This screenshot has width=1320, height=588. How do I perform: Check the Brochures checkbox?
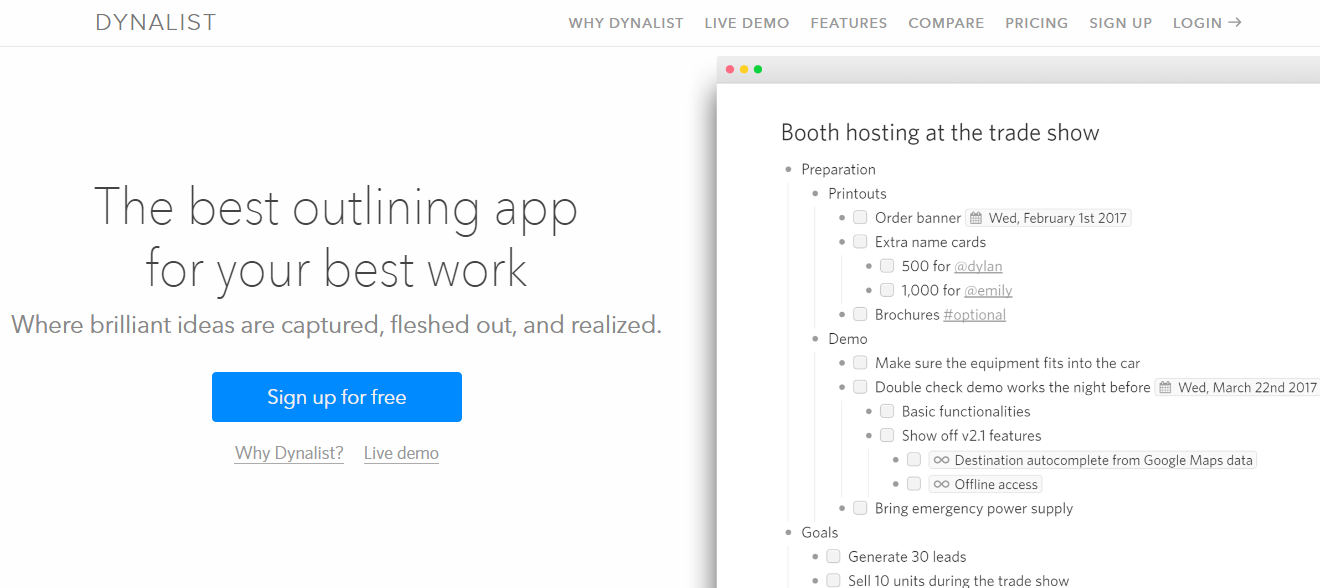coord(860,314)
